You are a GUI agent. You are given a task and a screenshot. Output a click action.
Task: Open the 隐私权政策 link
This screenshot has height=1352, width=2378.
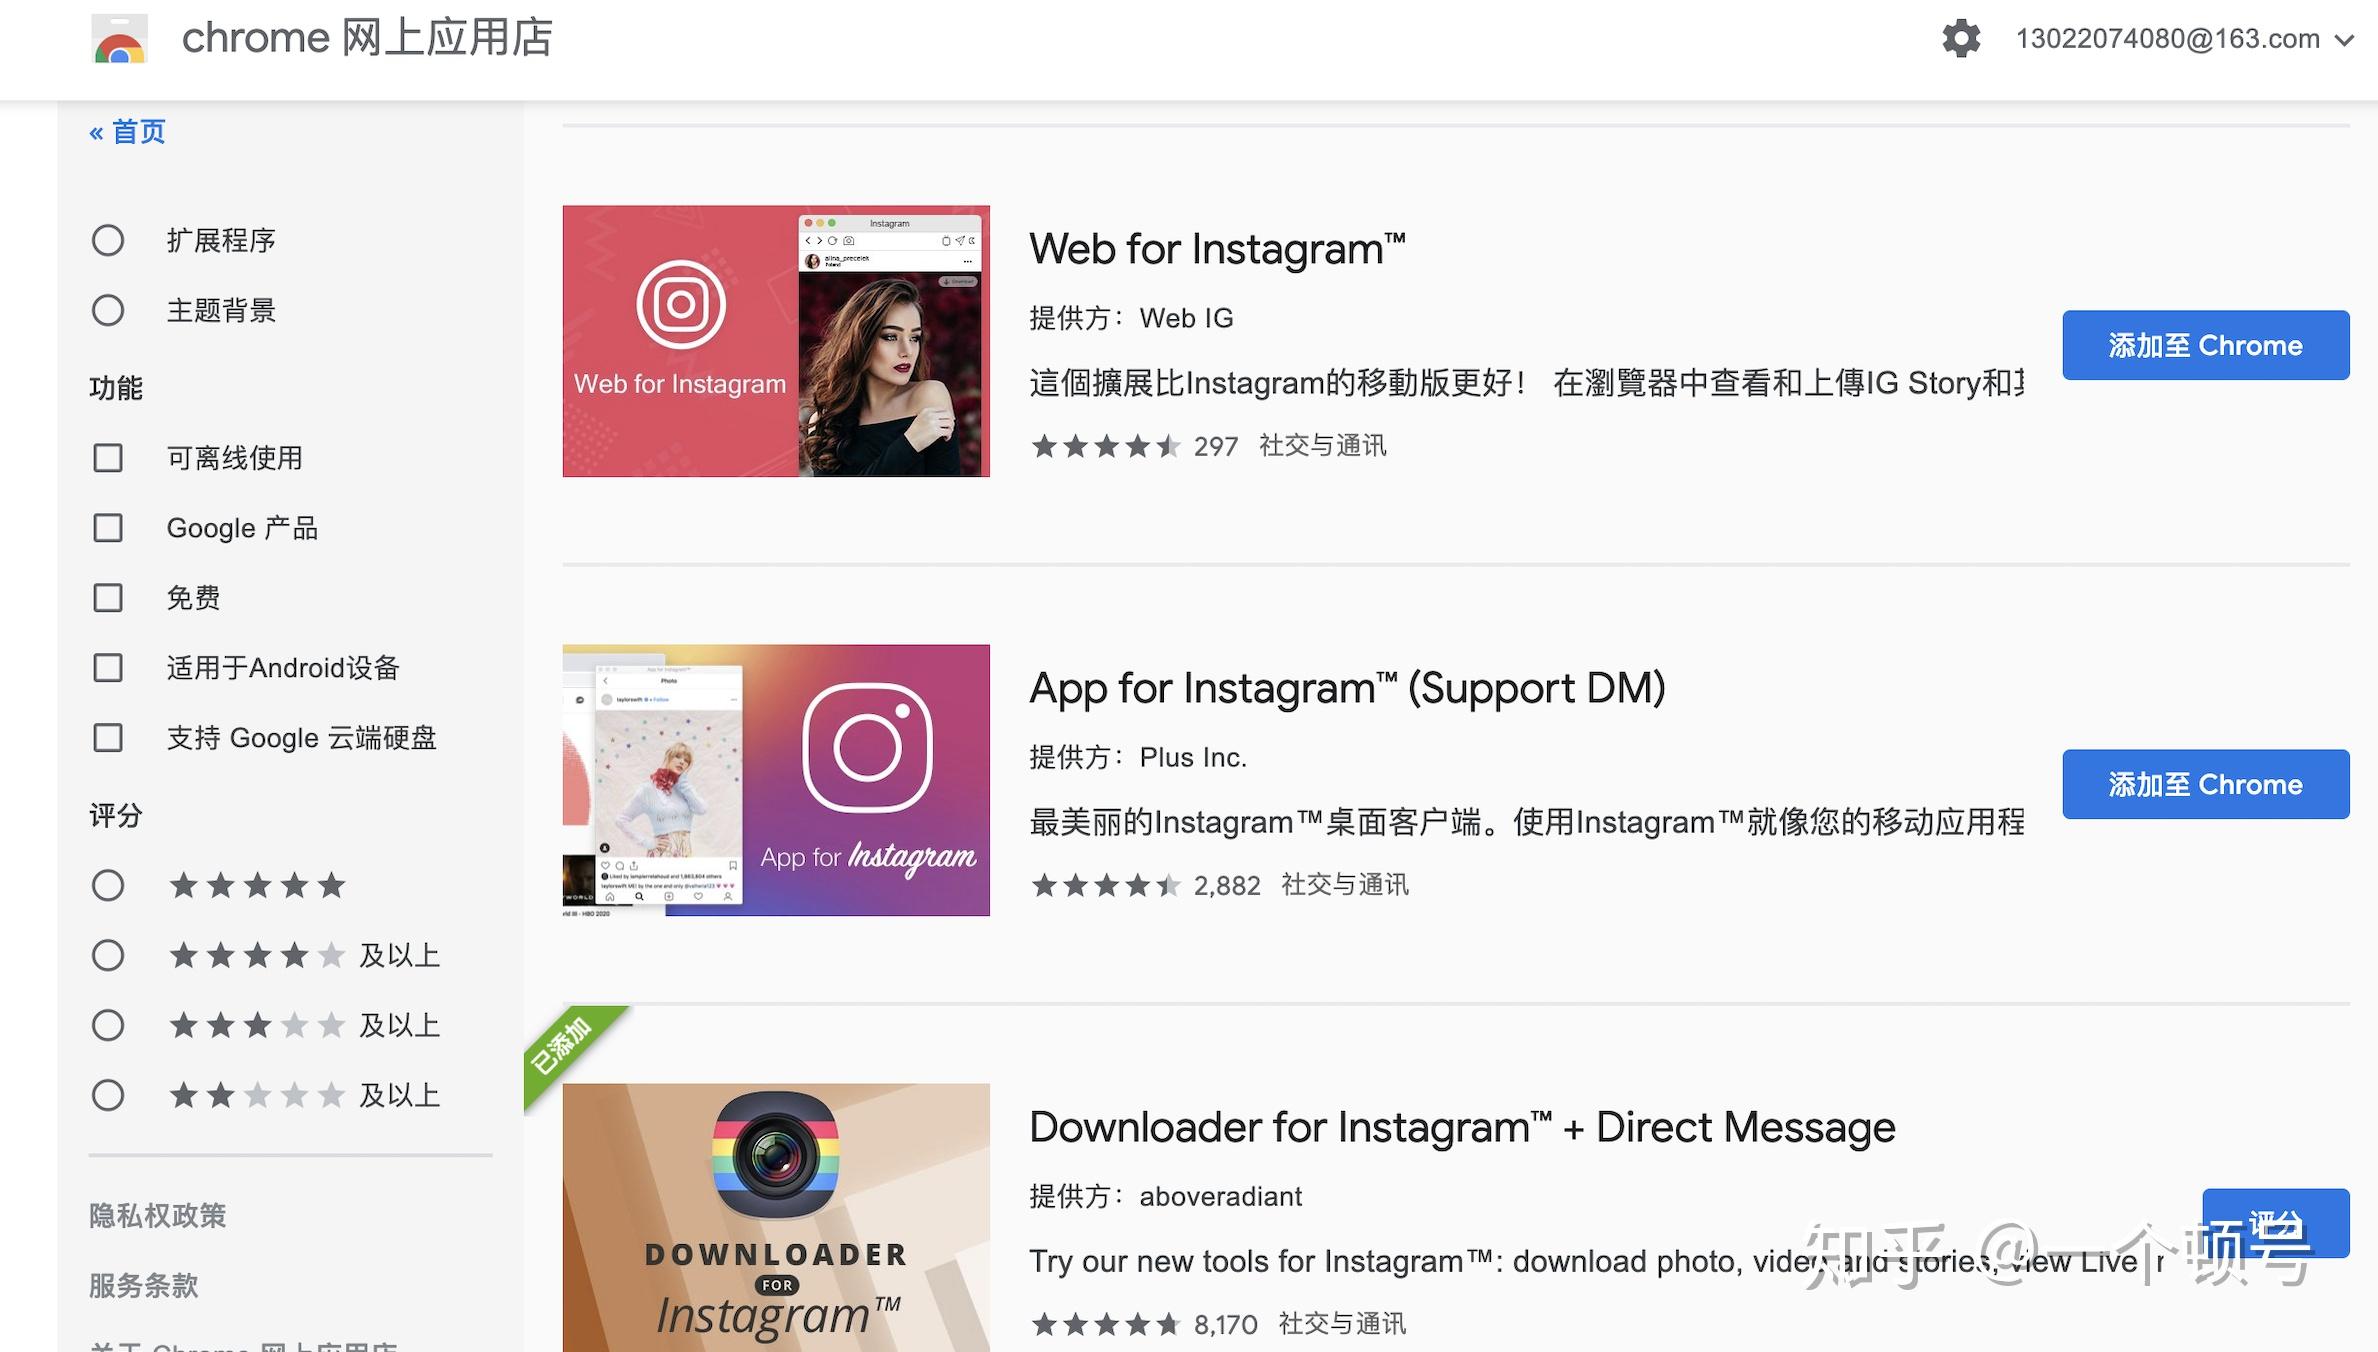tap(158, 1215)
